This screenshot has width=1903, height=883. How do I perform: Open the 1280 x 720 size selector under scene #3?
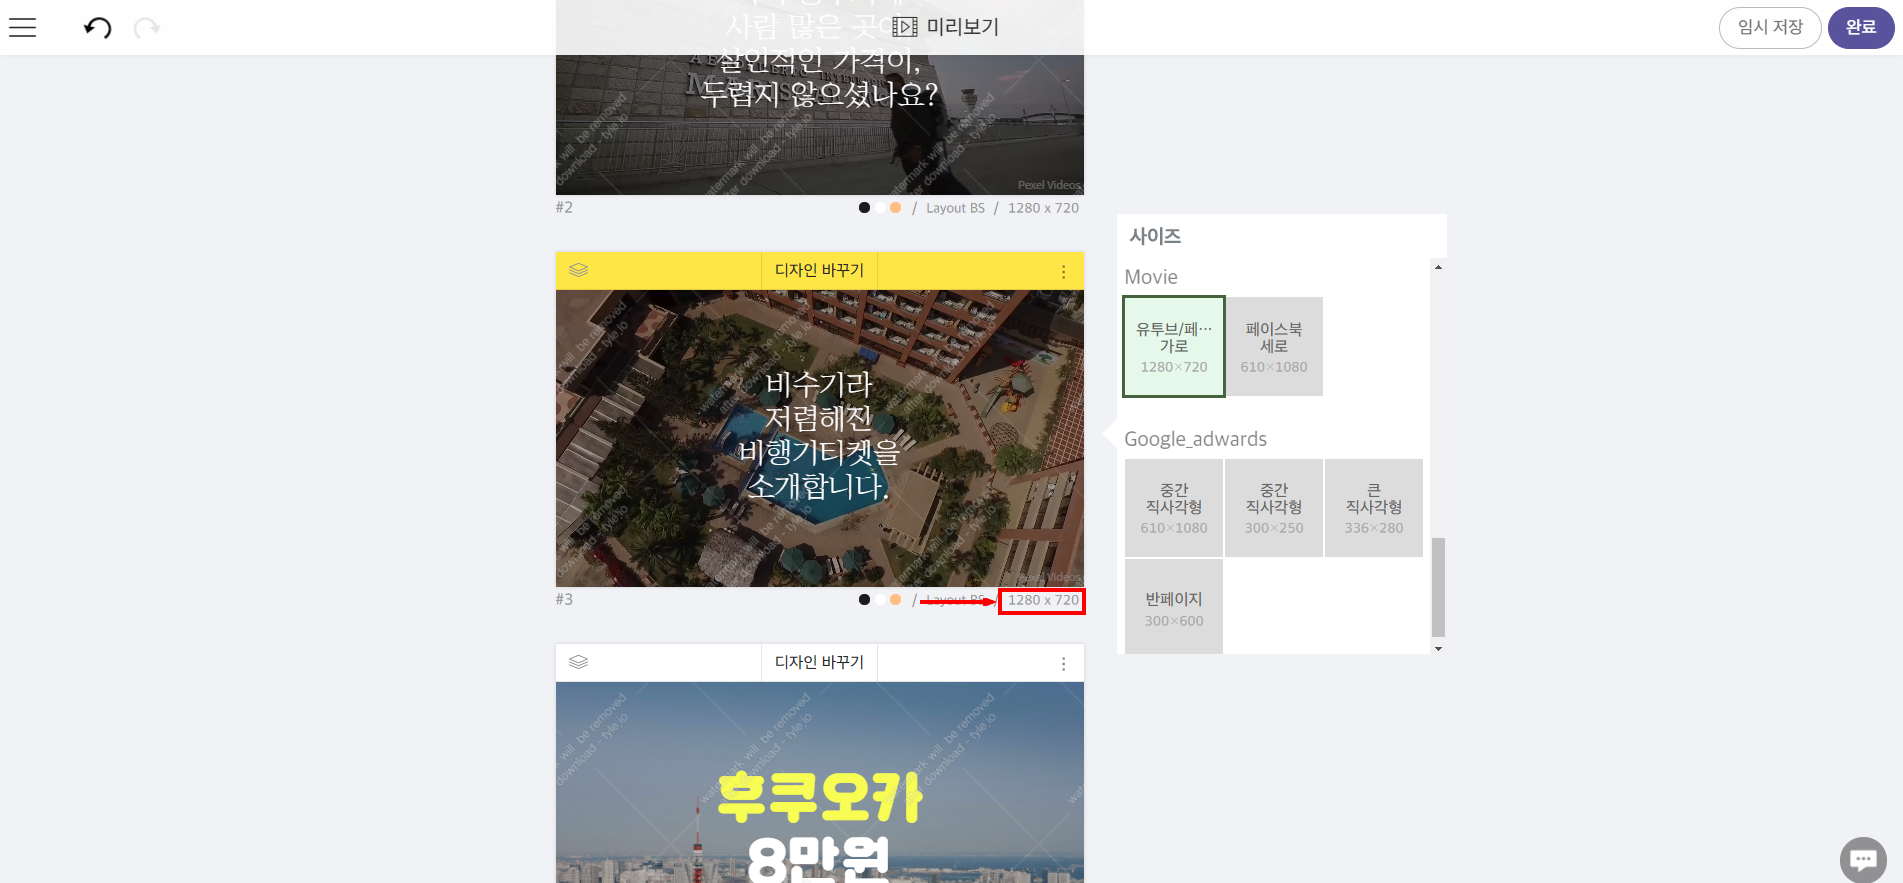pos(1043,600)
